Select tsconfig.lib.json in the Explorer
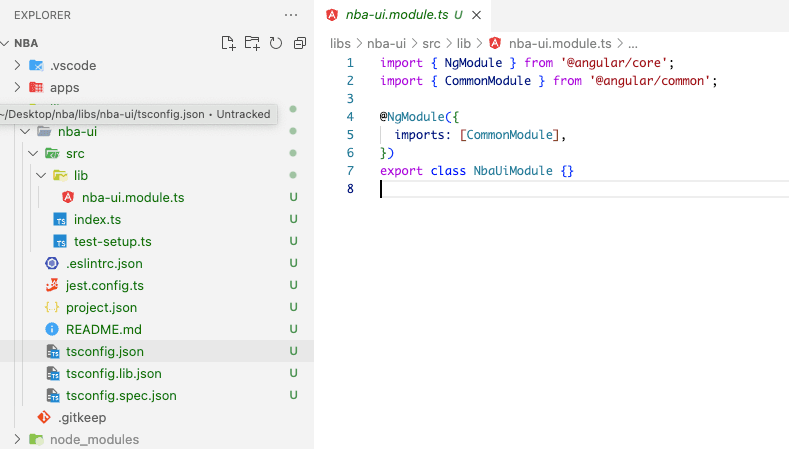The width and height of the screenshot is (789, 449). [x=113, y=374]
